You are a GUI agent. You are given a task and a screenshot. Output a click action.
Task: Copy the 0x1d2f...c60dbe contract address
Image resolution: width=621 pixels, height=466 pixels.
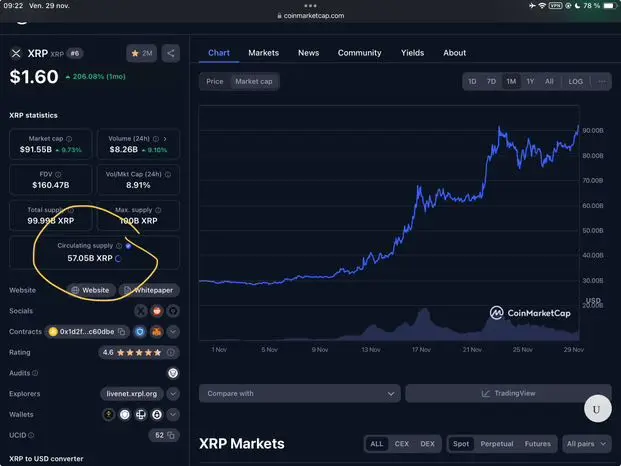122,331
